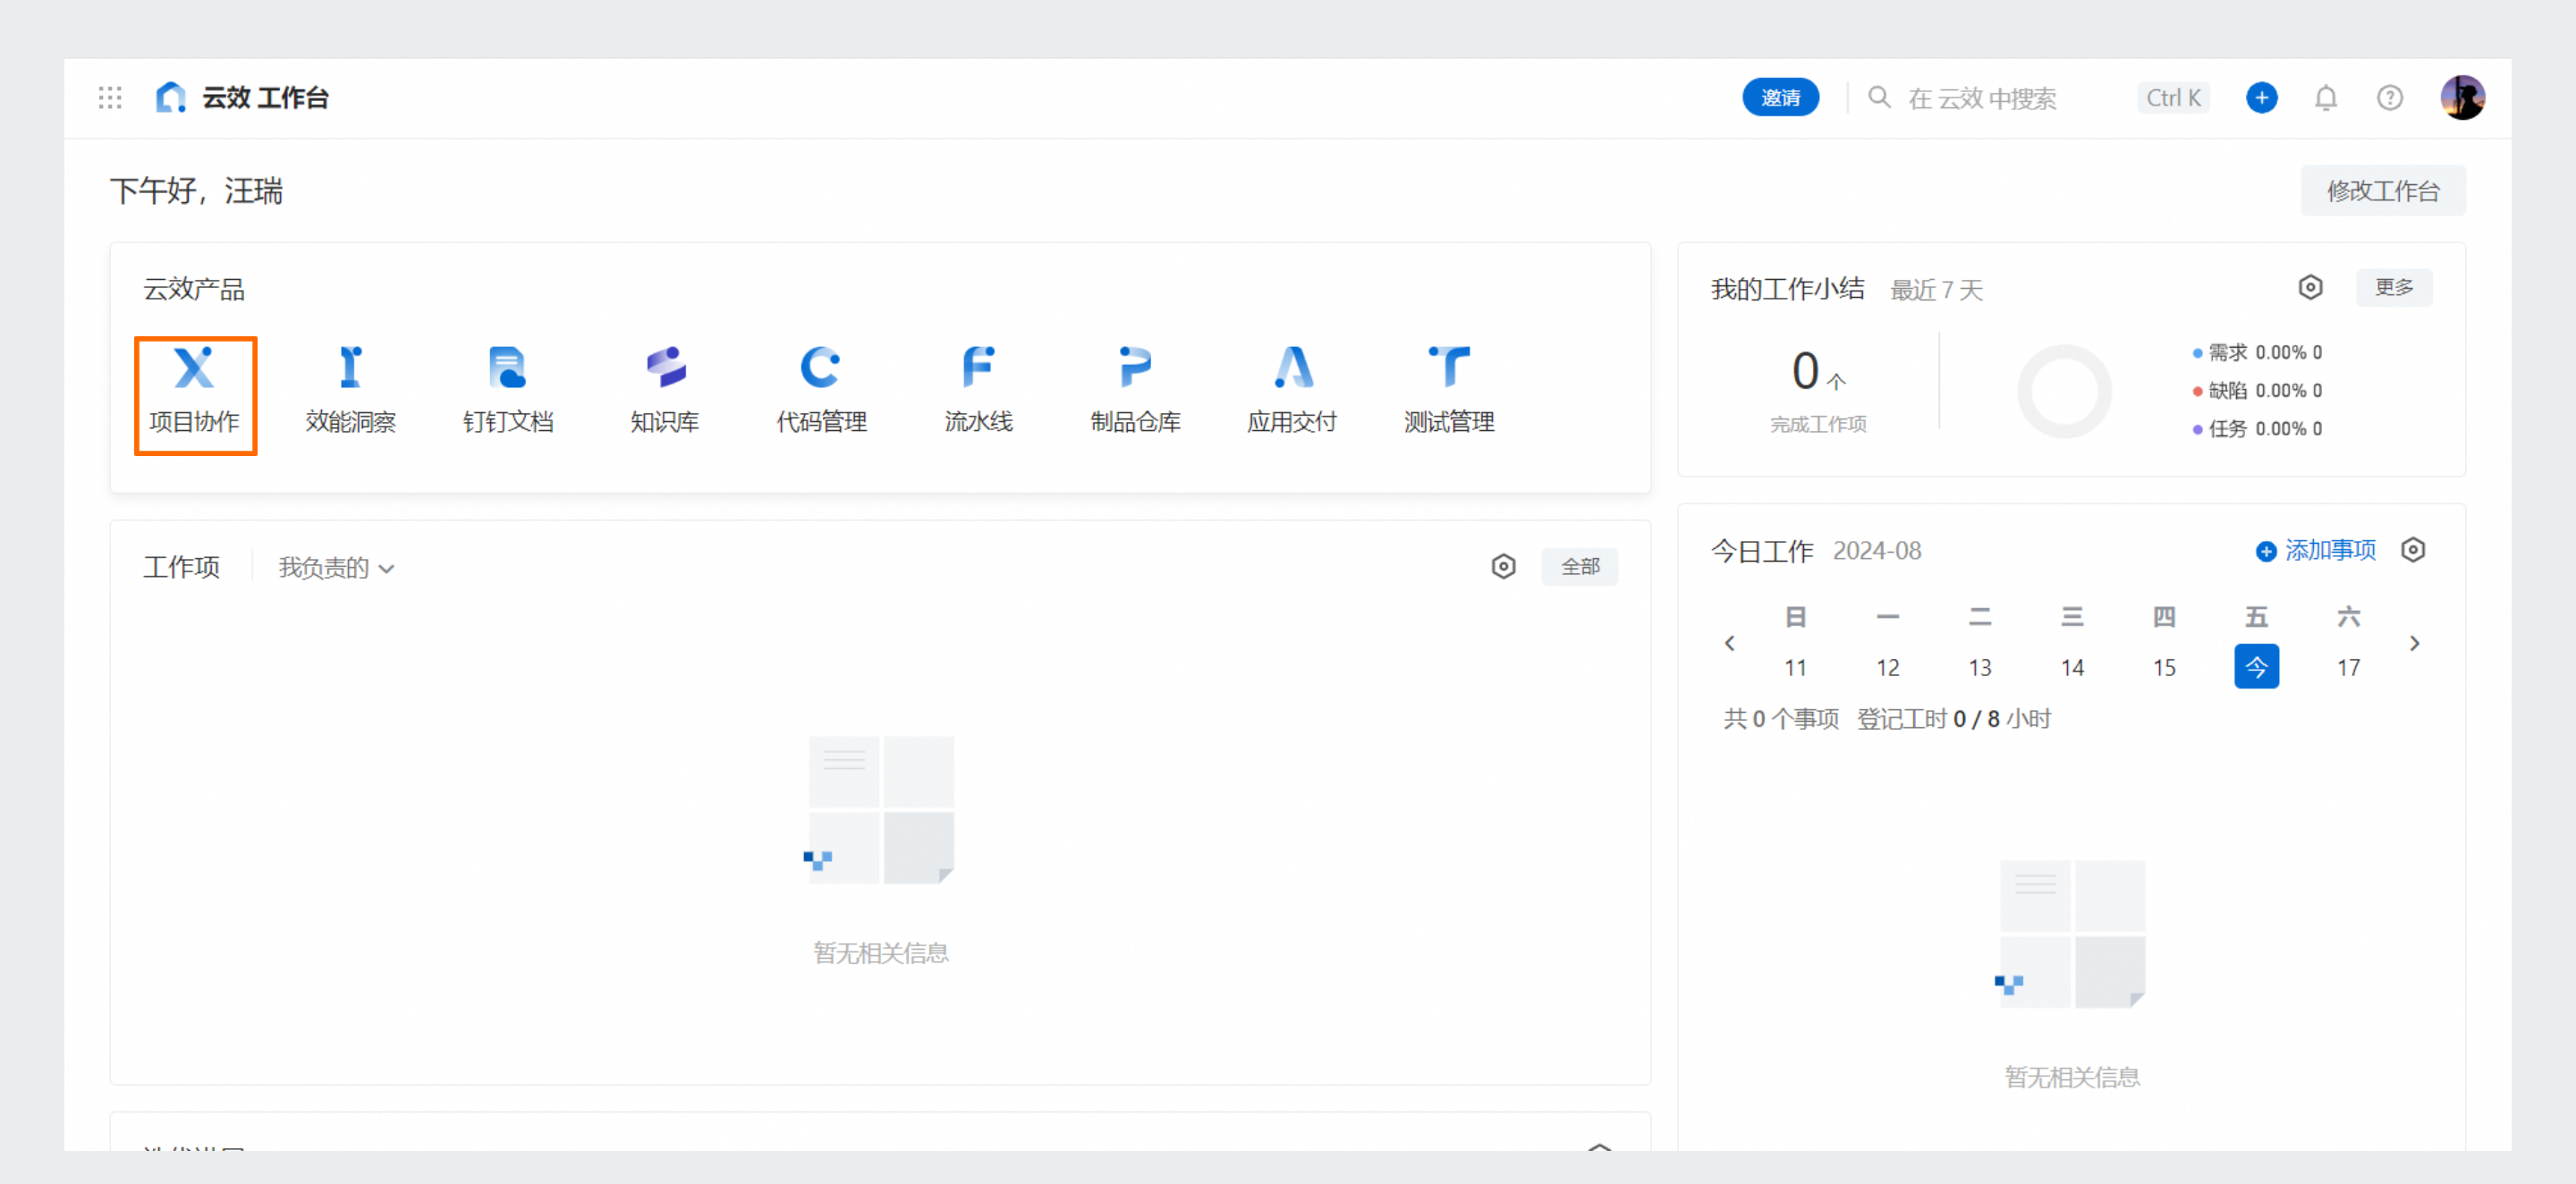Click 全部 in 工作项 card
The height and width of the screenshot is (1184, 2576).
coord(1580,567)
